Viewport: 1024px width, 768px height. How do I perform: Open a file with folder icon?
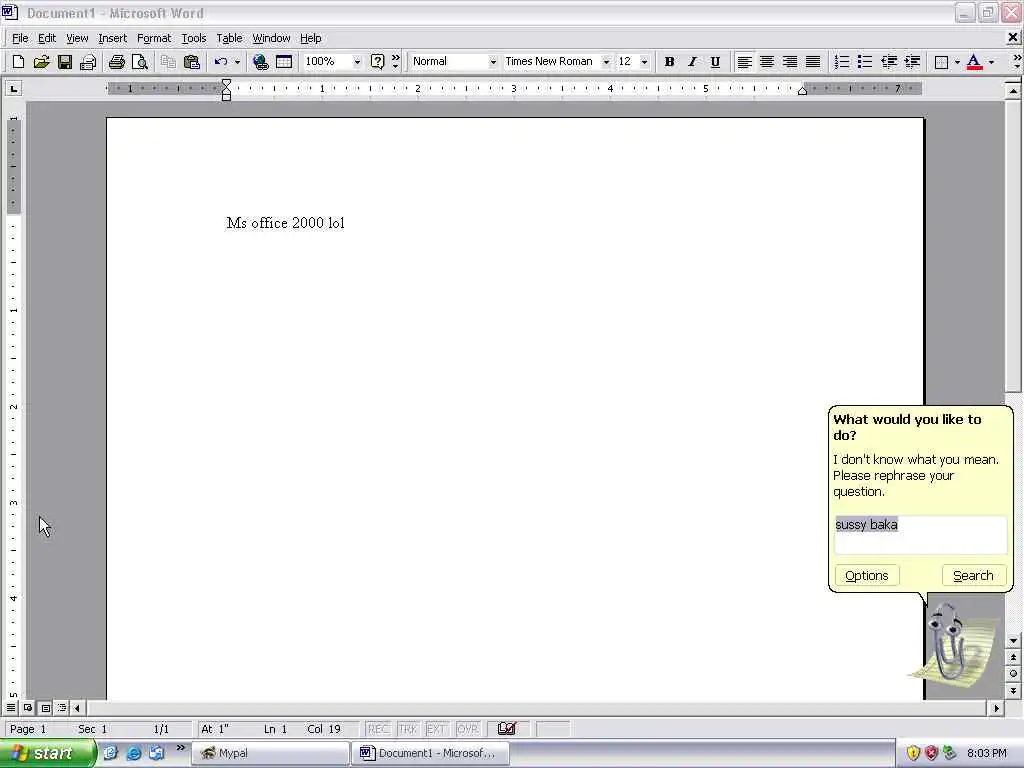pyautogui.click(x=41, y=62)
